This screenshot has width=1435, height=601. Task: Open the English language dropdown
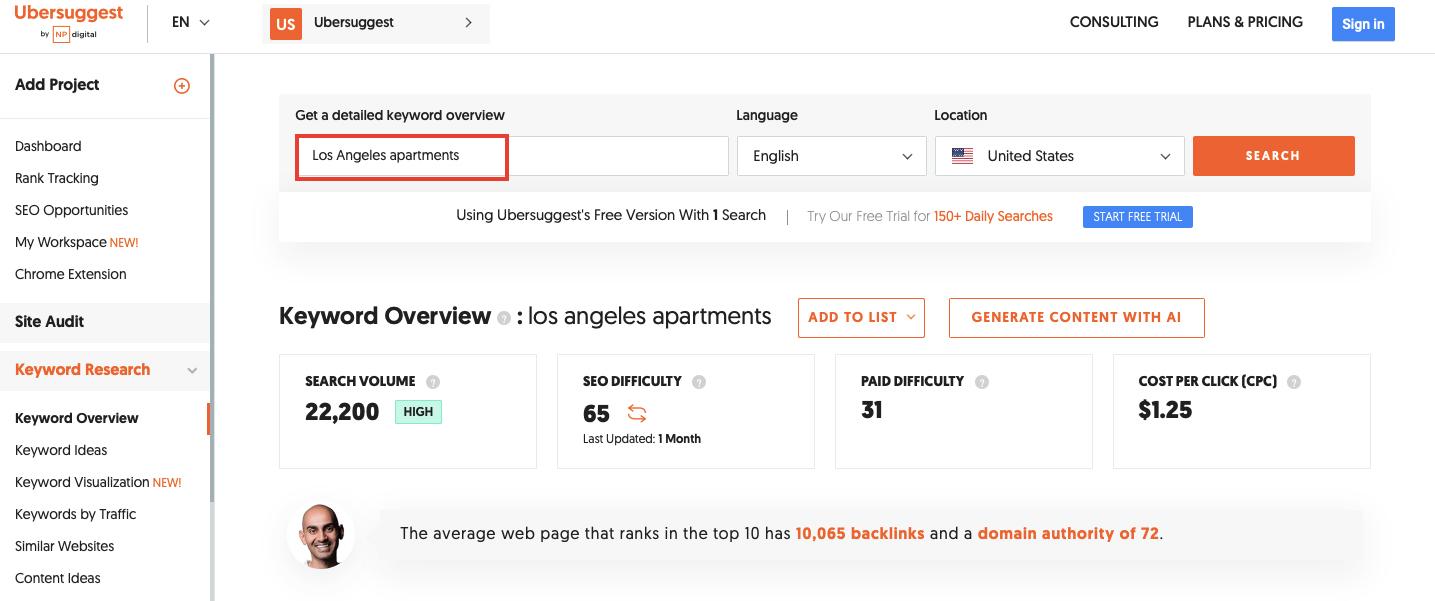tap(832, 156)
